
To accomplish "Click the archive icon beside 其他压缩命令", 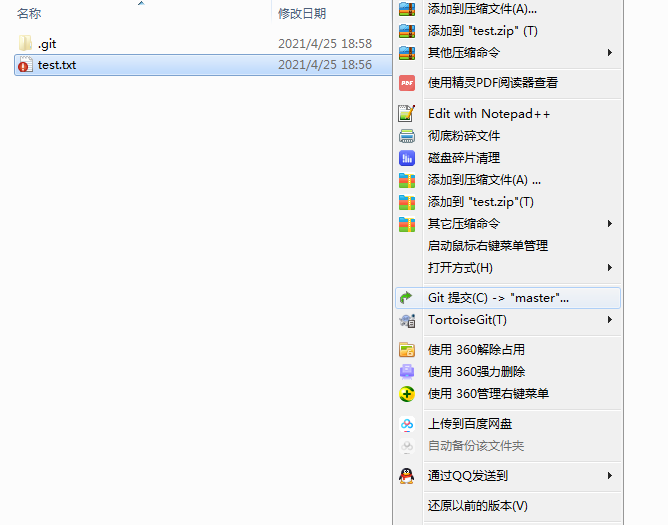I will pyautogui.click(x=407, y=53).
